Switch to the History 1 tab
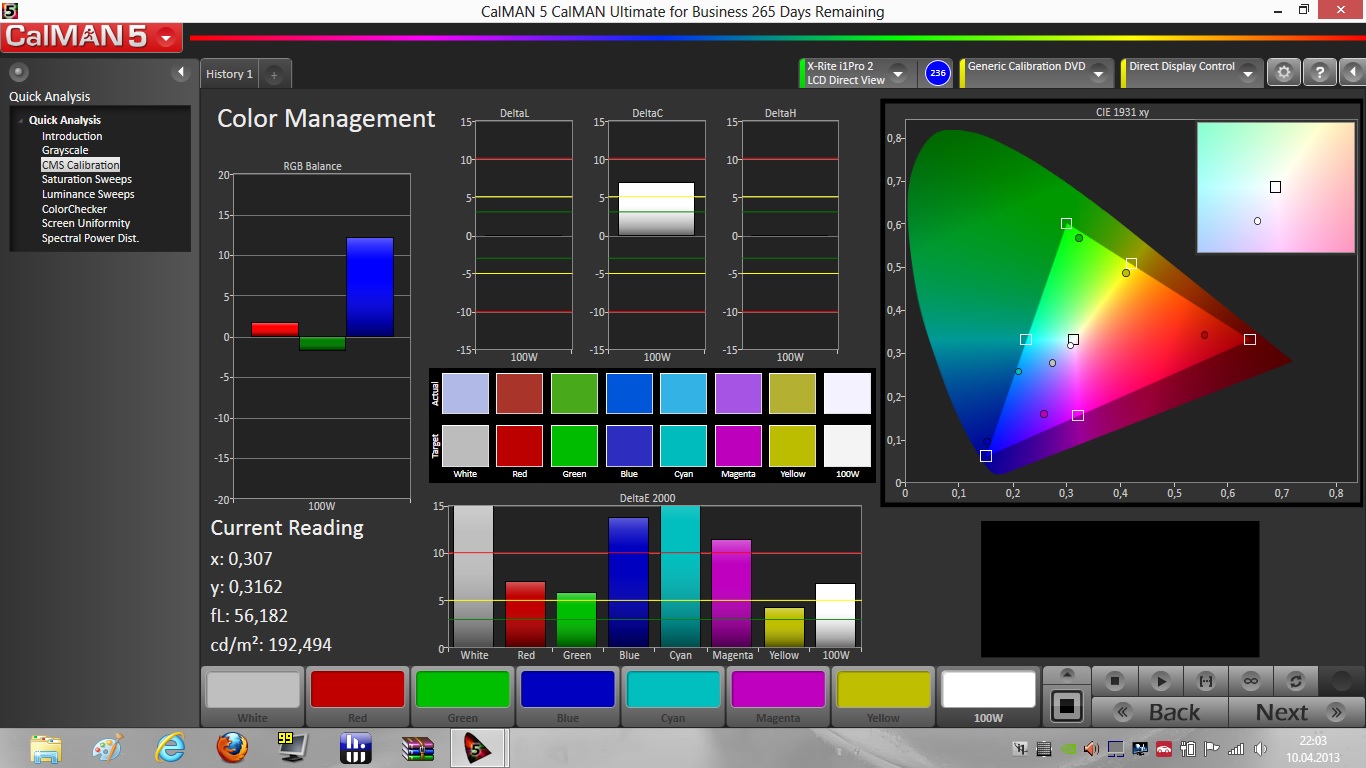This screenshot has width=1366, height=768. (229, 74)
